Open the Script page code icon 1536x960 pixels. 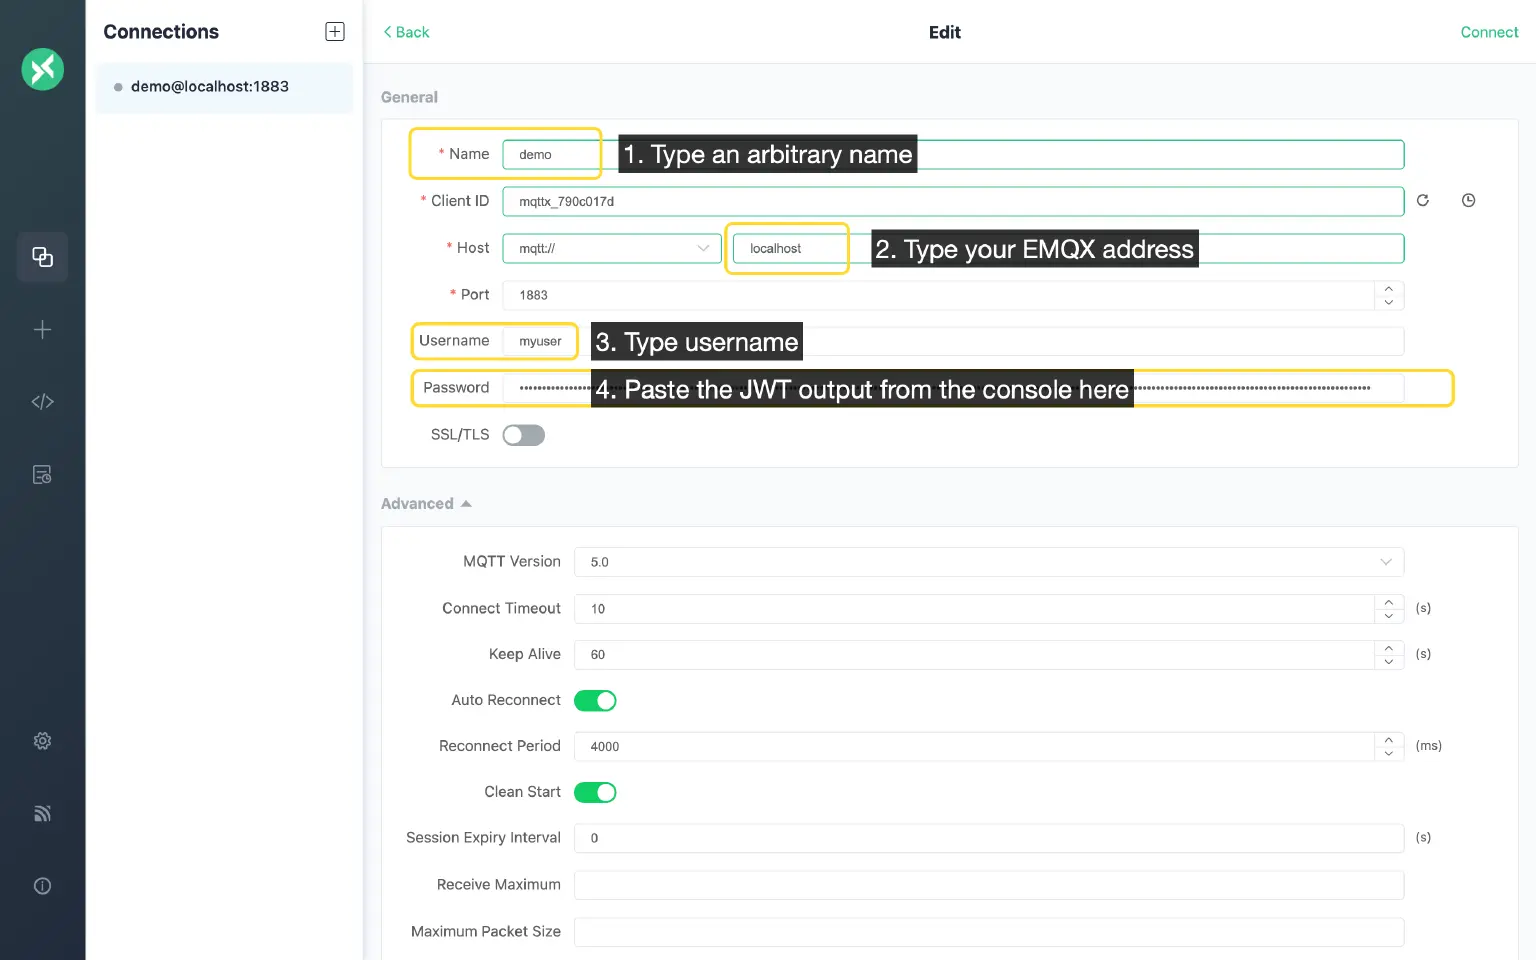pos(42,402)
